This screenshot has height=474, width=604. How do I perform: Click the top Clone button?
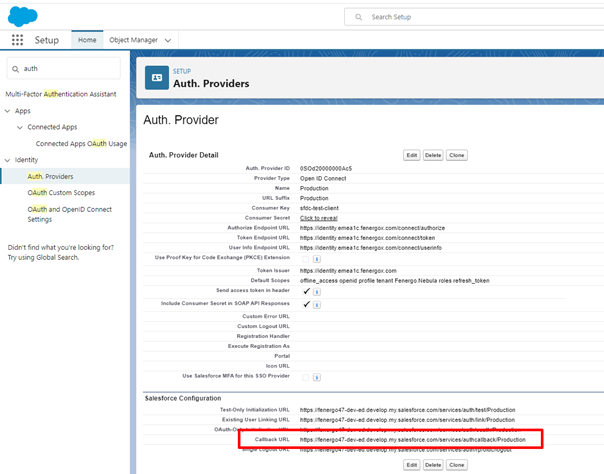pyautogui.click(x=456, y=155)
